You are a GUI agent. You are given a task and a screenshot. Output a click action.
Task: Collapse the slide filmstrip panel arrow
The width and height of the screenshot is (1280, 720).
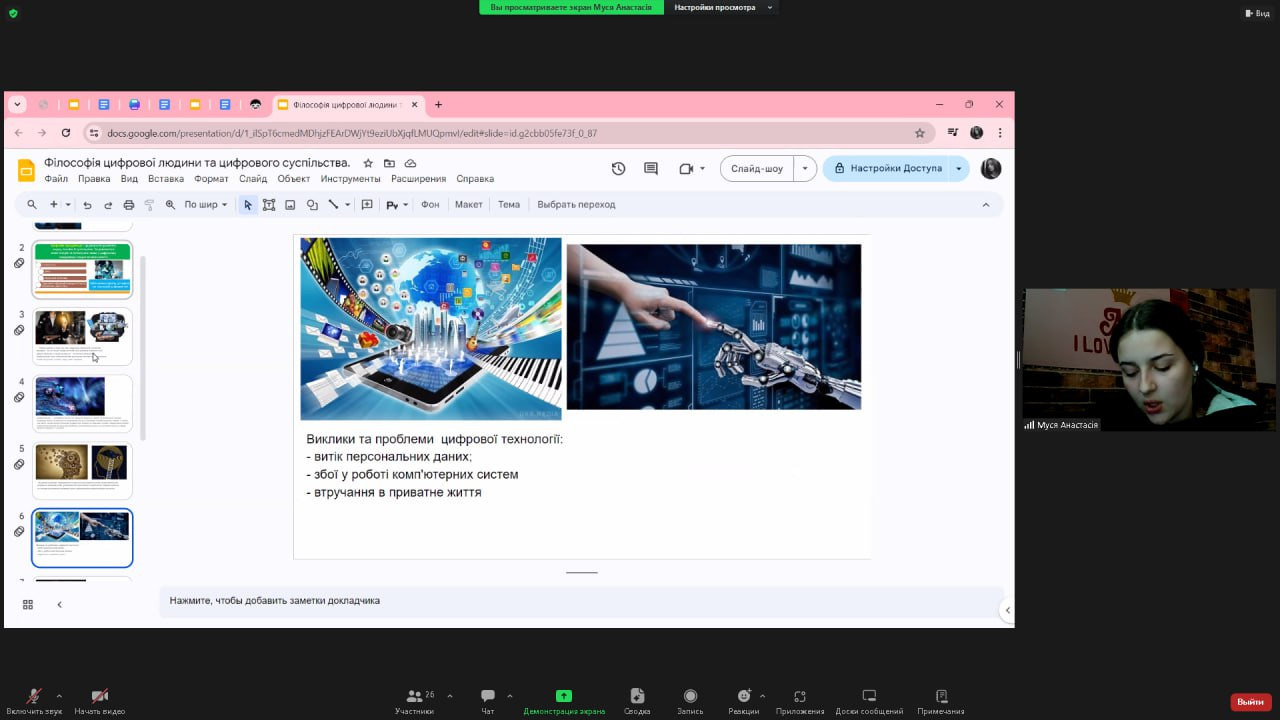[x=59, y=604]
